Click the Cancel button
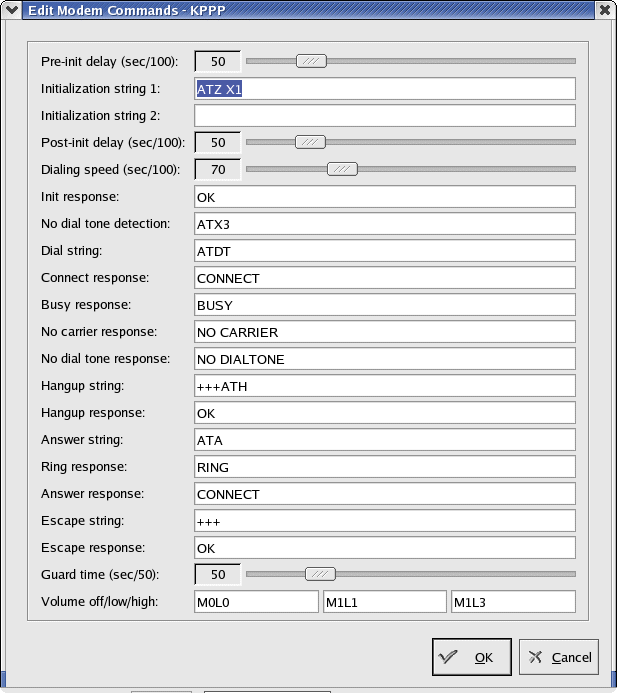The height and width of the screenshot is (693, 617). coord(559,657)
